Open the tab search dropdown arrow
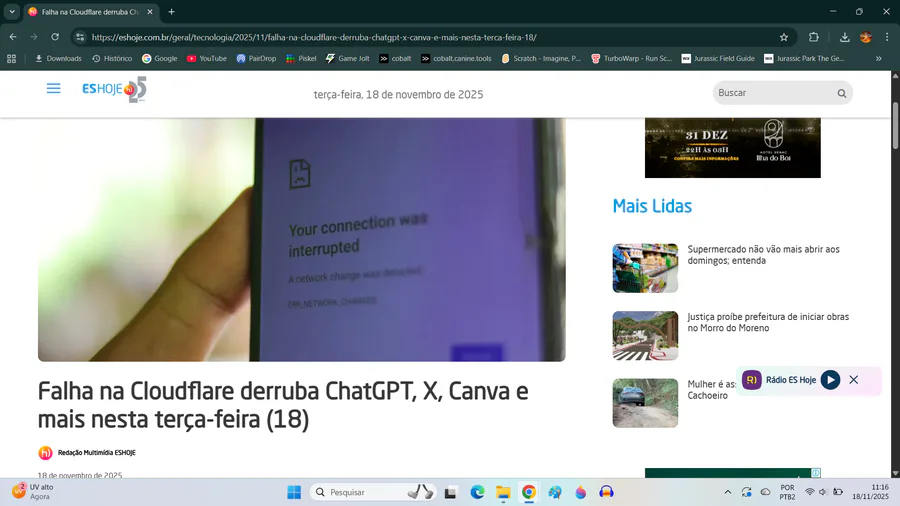 click(11, 11)
